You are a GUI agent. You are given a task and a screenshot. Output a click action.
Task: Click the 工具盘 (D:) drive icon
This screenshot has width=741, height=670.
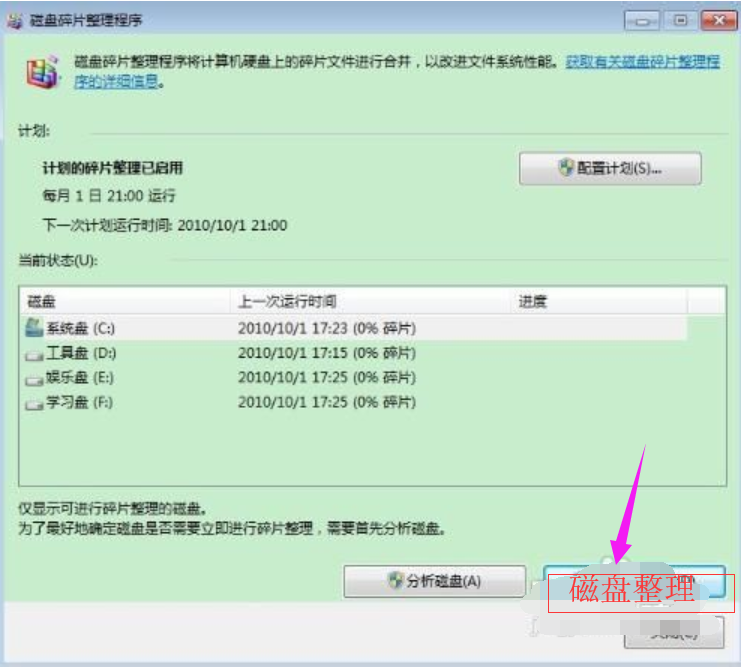tap(34, 354)
